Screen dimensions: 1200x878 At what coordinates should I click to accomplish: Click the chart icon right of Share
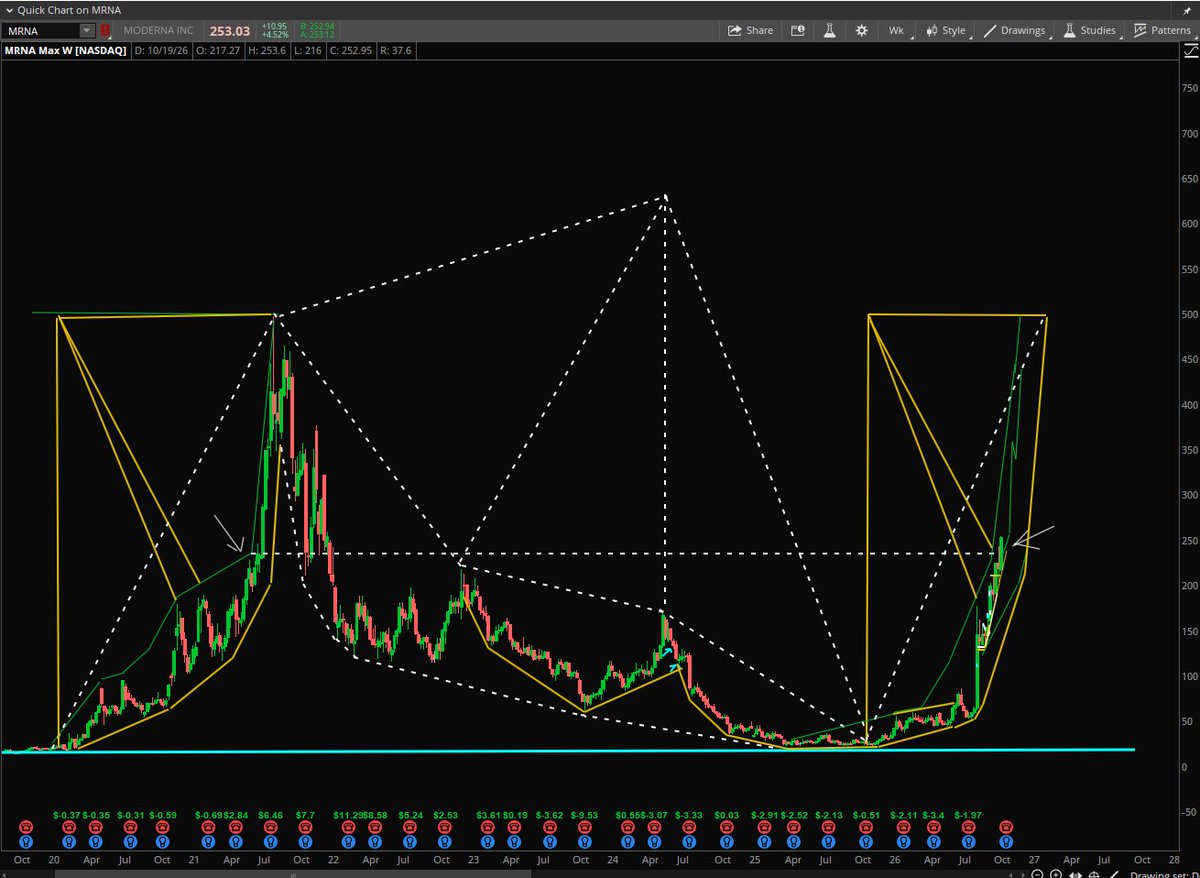[798, 30]
